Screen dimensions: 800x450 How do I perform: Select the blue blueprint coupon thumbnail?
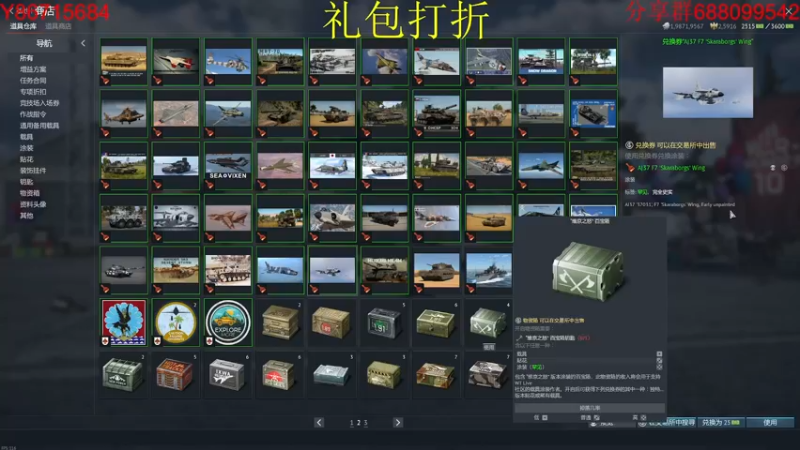593,113
